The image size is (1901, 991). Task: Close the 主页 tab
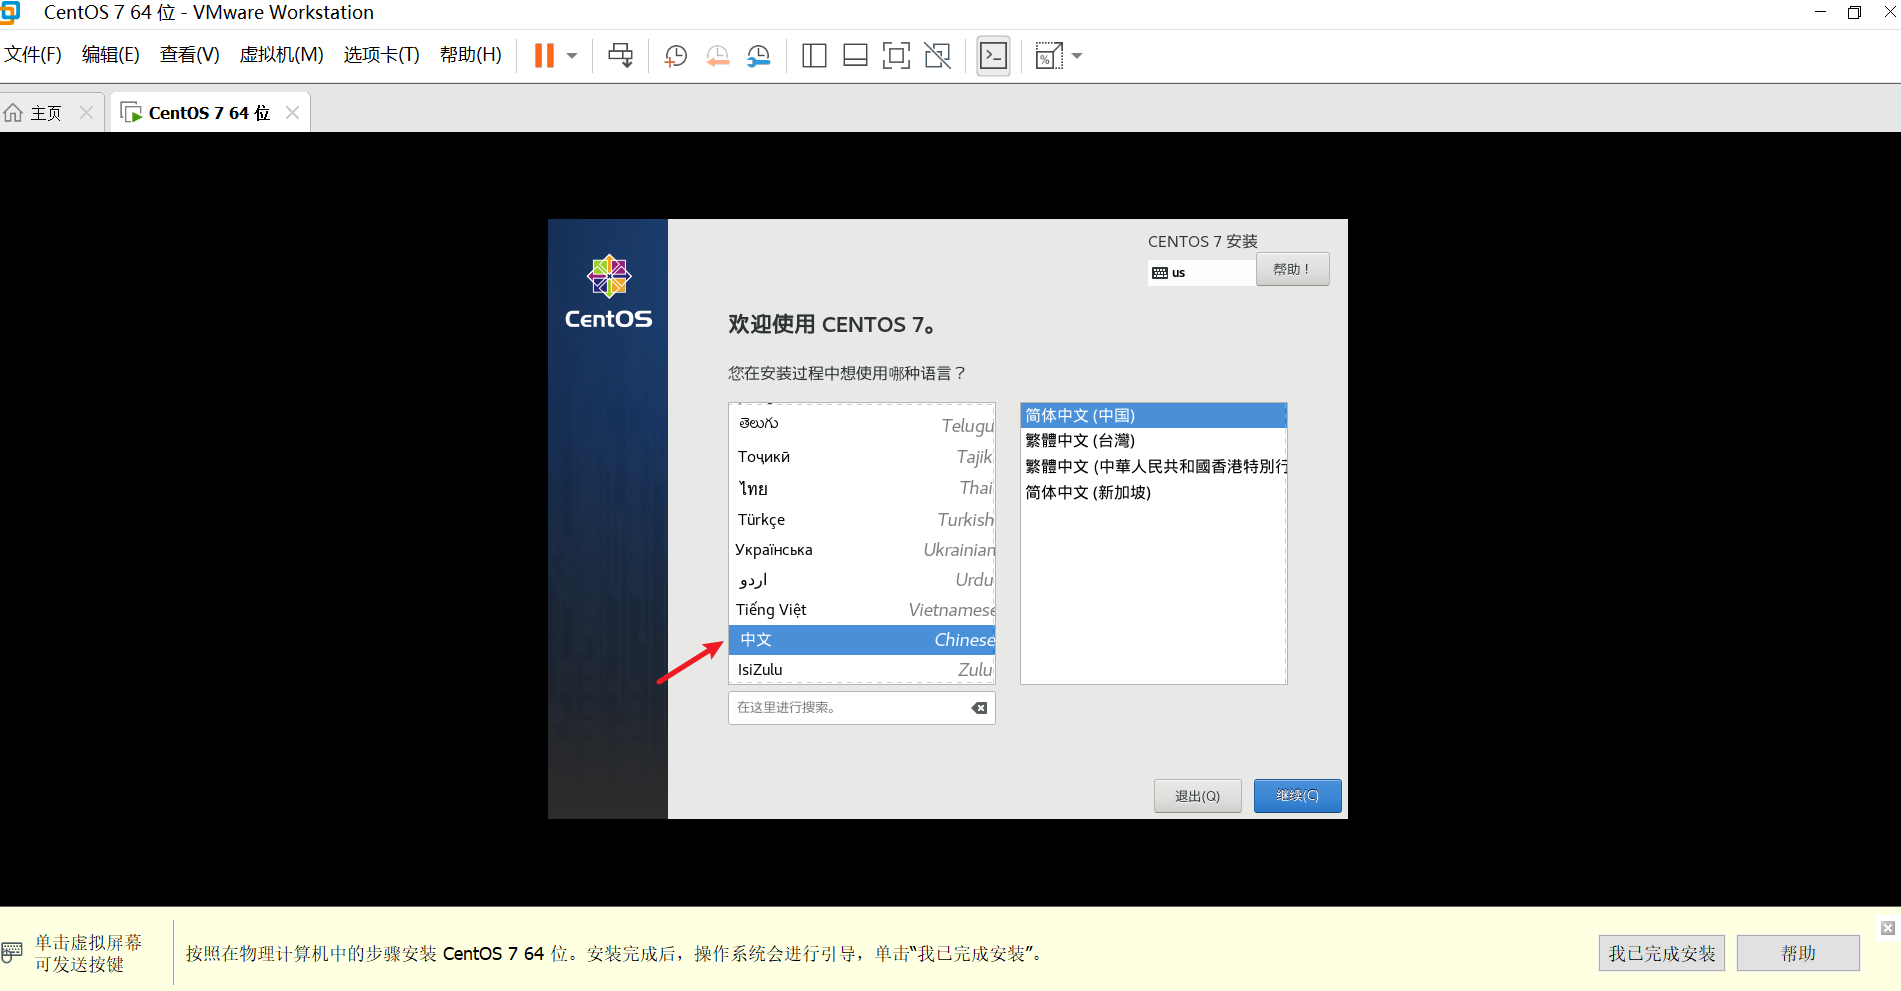(87, 113)
